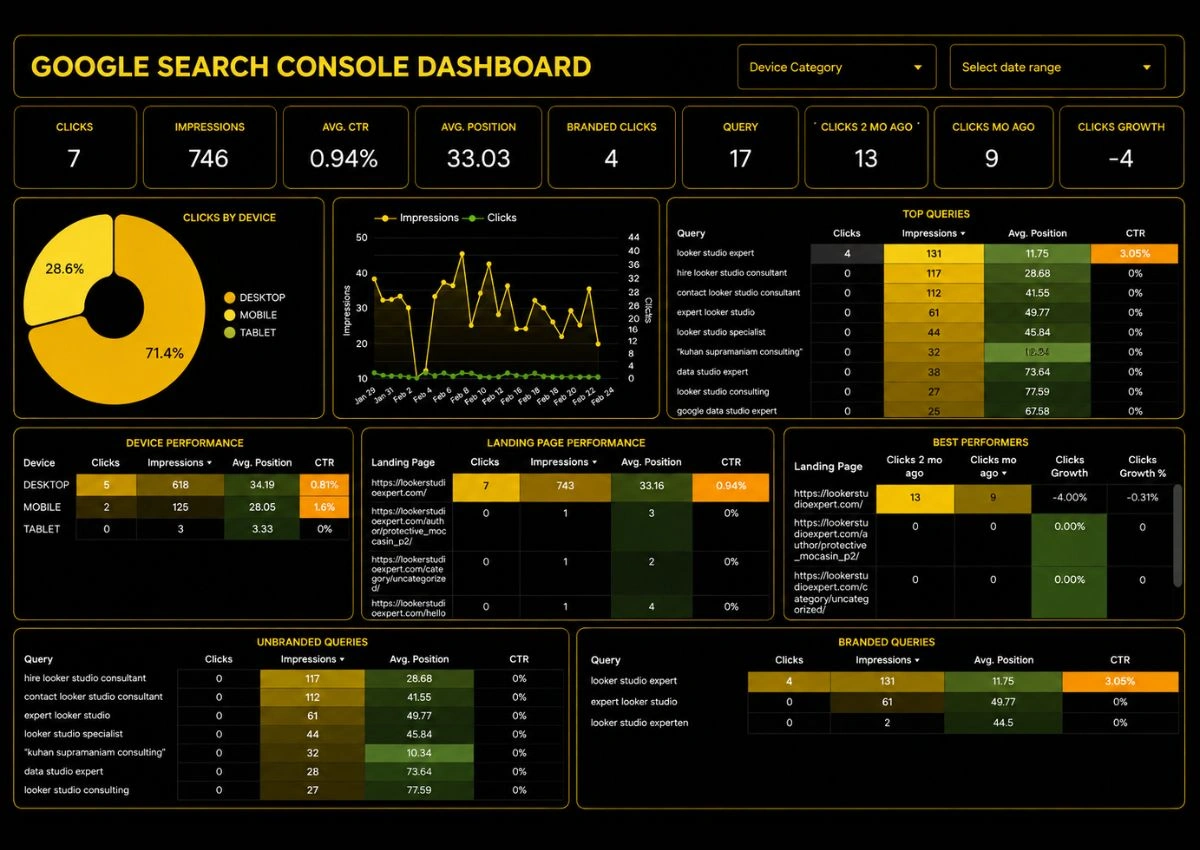
Task: Sort Unbranded Queries by Impressions header
Action: 312,659
